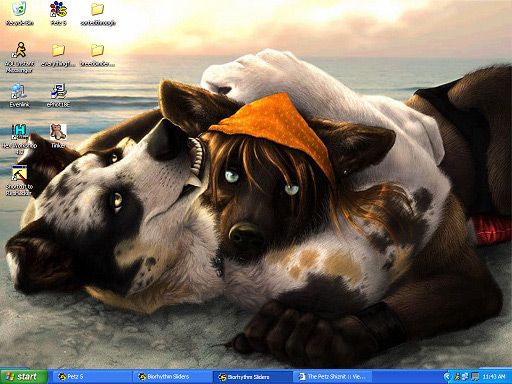Open the Tinker teddy bear icon
512x384 pixels.
point(58,136)
